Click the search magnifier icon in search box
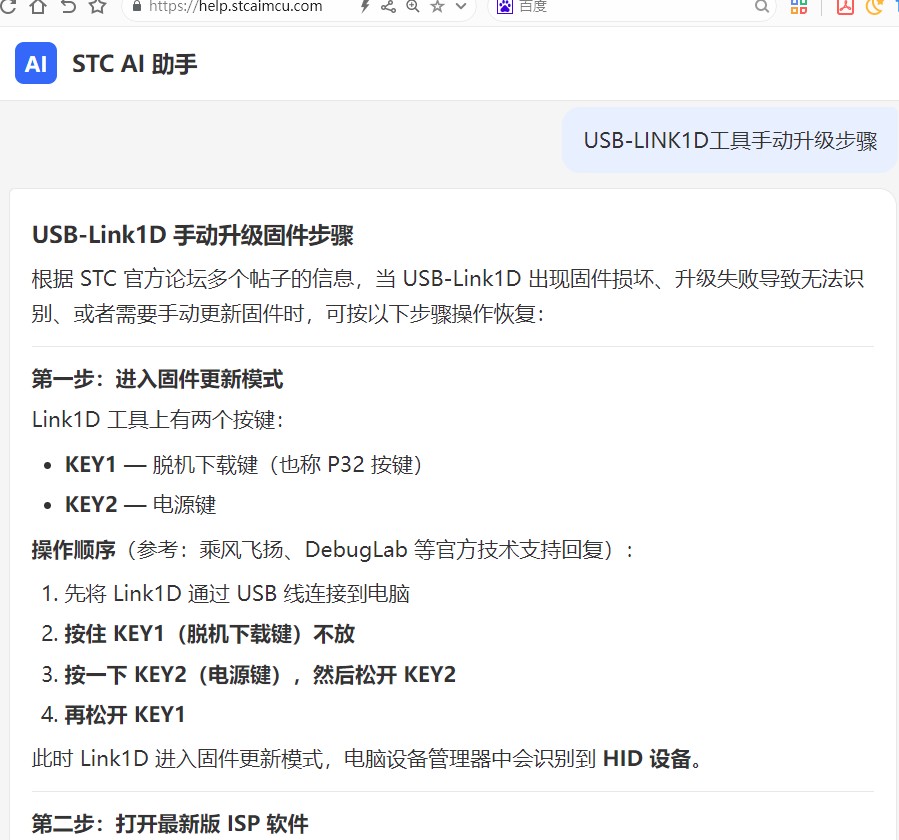The height and width of the screenshot is (840, 899). [761, 6]
